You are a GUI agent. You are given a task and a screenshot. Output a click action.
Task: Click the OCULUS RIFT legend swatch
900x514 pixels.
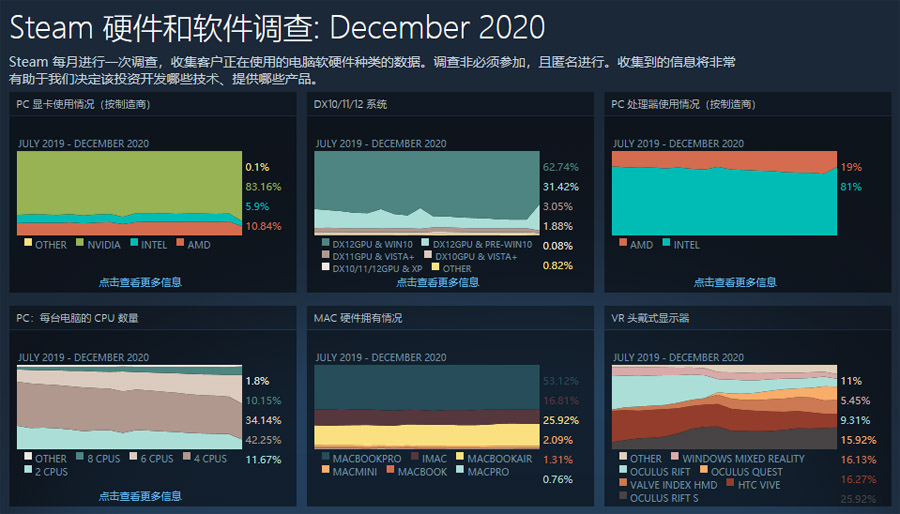(623, 469)
